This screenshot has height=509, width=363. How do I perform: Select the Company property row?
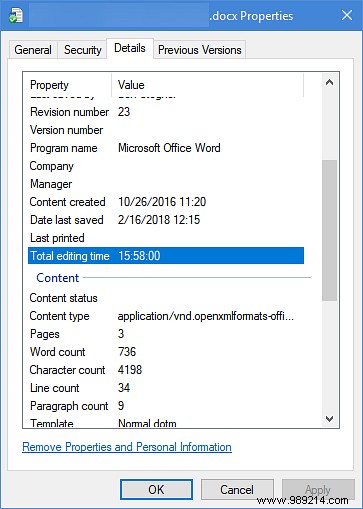coord(166,166)
